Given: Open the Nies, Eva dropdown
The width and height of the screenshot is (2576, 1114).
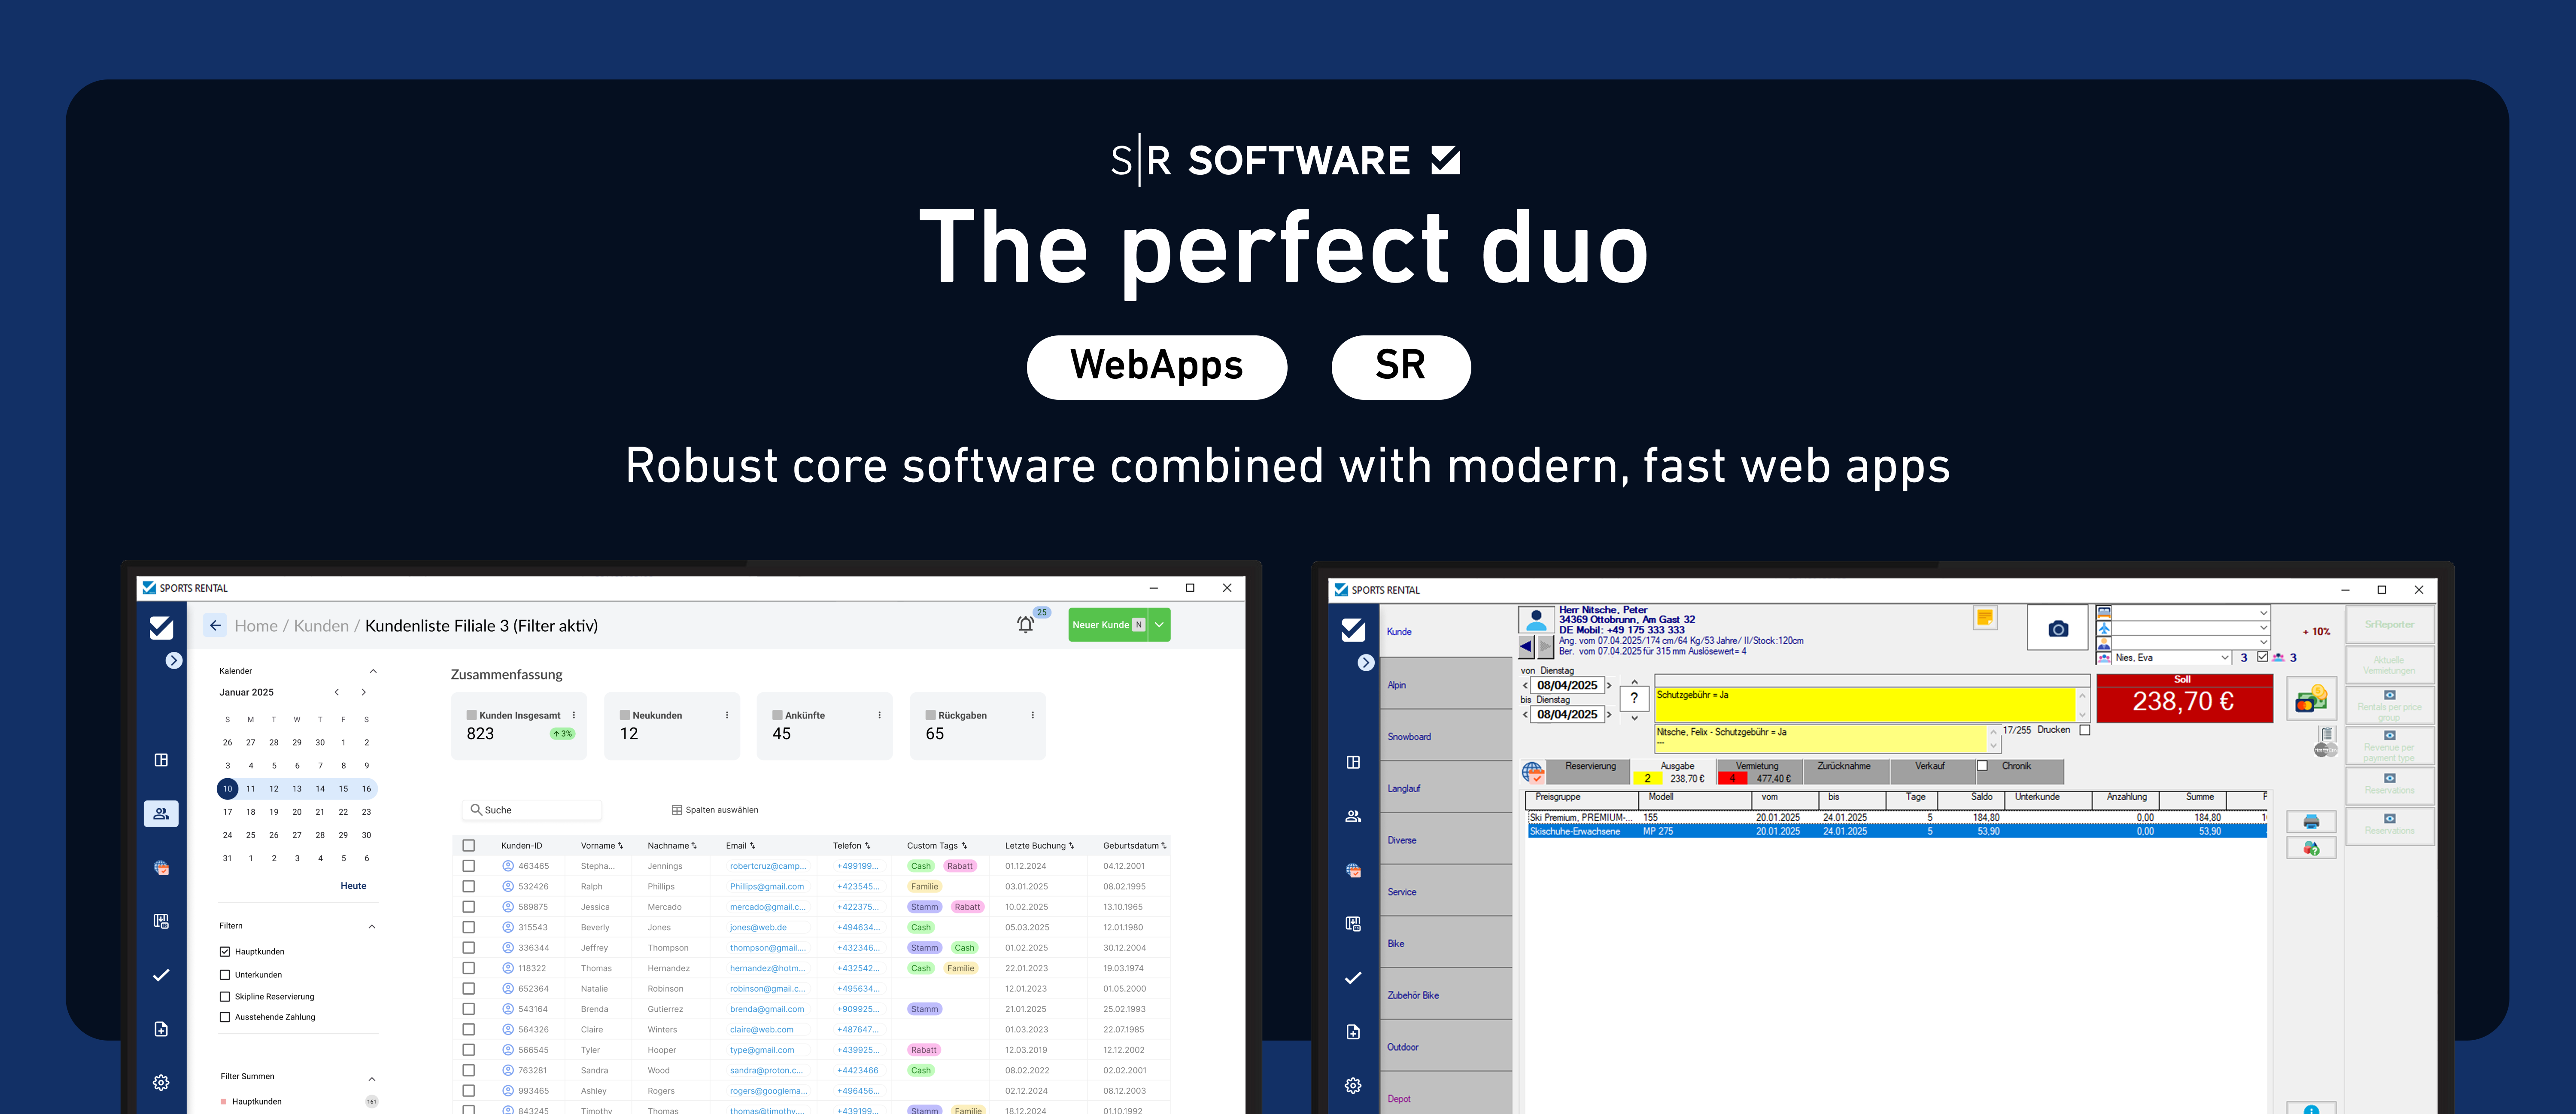Looking at the screenshot, I should pos(2224,658).
